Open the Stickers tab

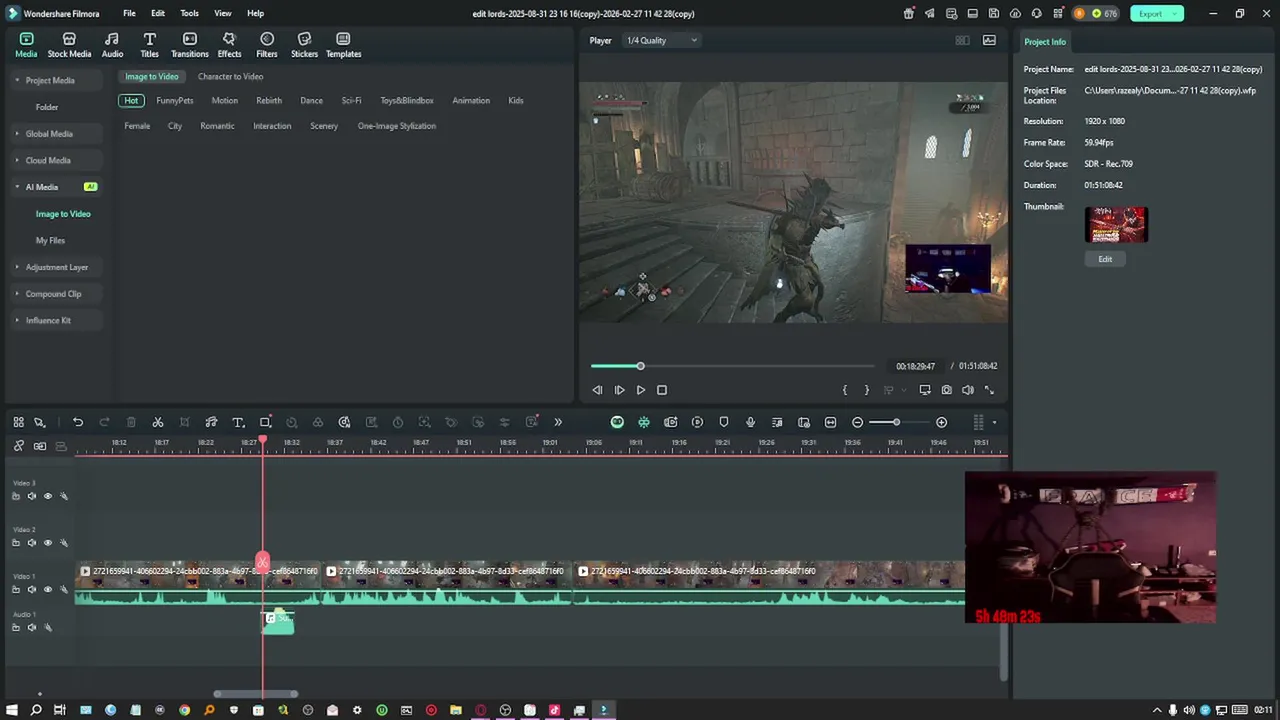coord(304,45)
